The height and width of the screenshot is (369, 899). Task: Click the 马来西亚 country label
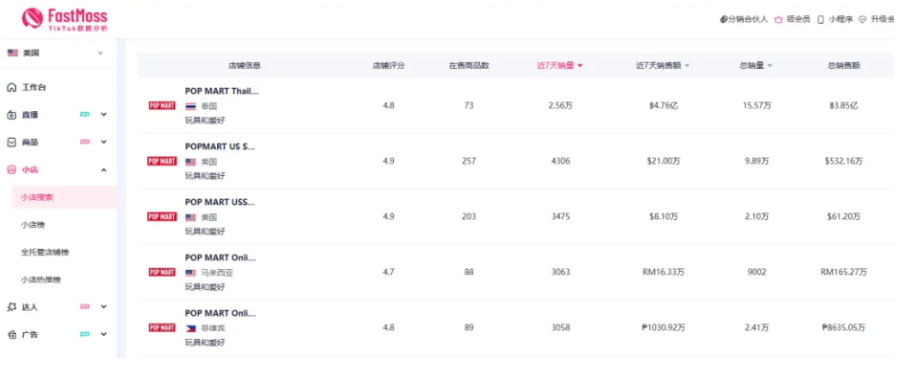pos(217,273)
